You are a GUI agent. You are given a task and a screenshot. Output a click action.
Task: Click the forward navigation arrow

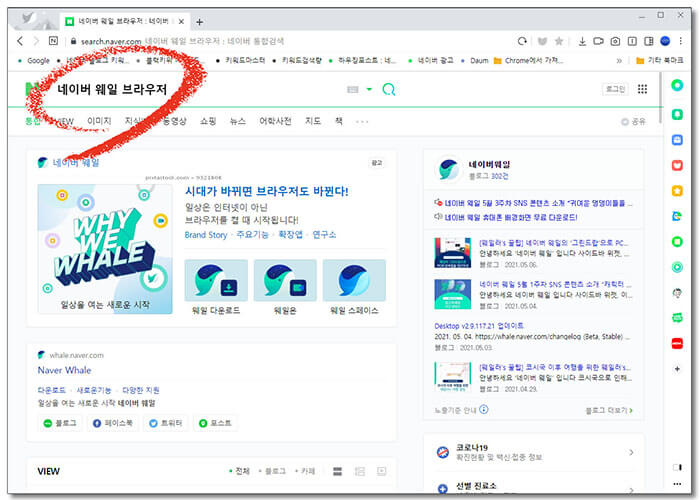[36, 41]
